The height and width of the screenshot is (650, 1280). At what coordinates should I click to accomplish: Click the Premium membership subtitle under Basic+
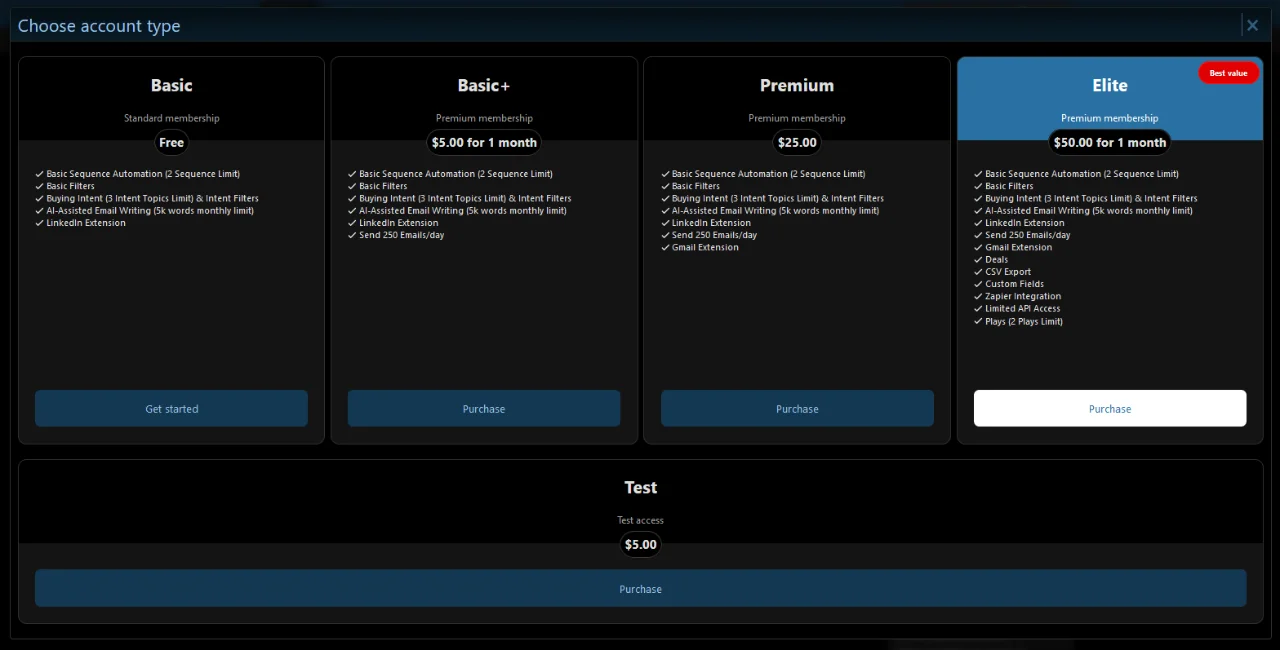484,117
